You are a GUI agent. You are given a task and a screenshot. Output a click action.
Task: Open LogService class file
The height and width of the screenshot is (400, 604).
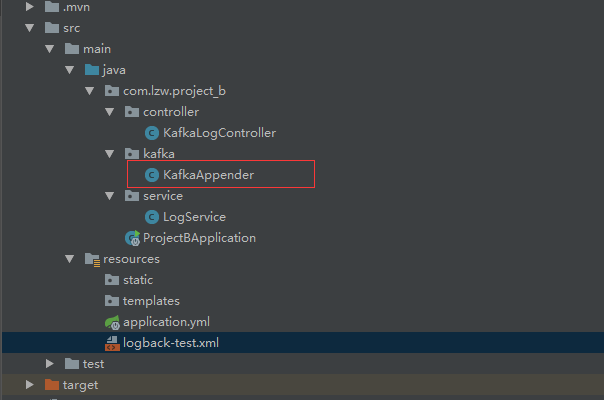pyautogui.click(x=195, y=217)
